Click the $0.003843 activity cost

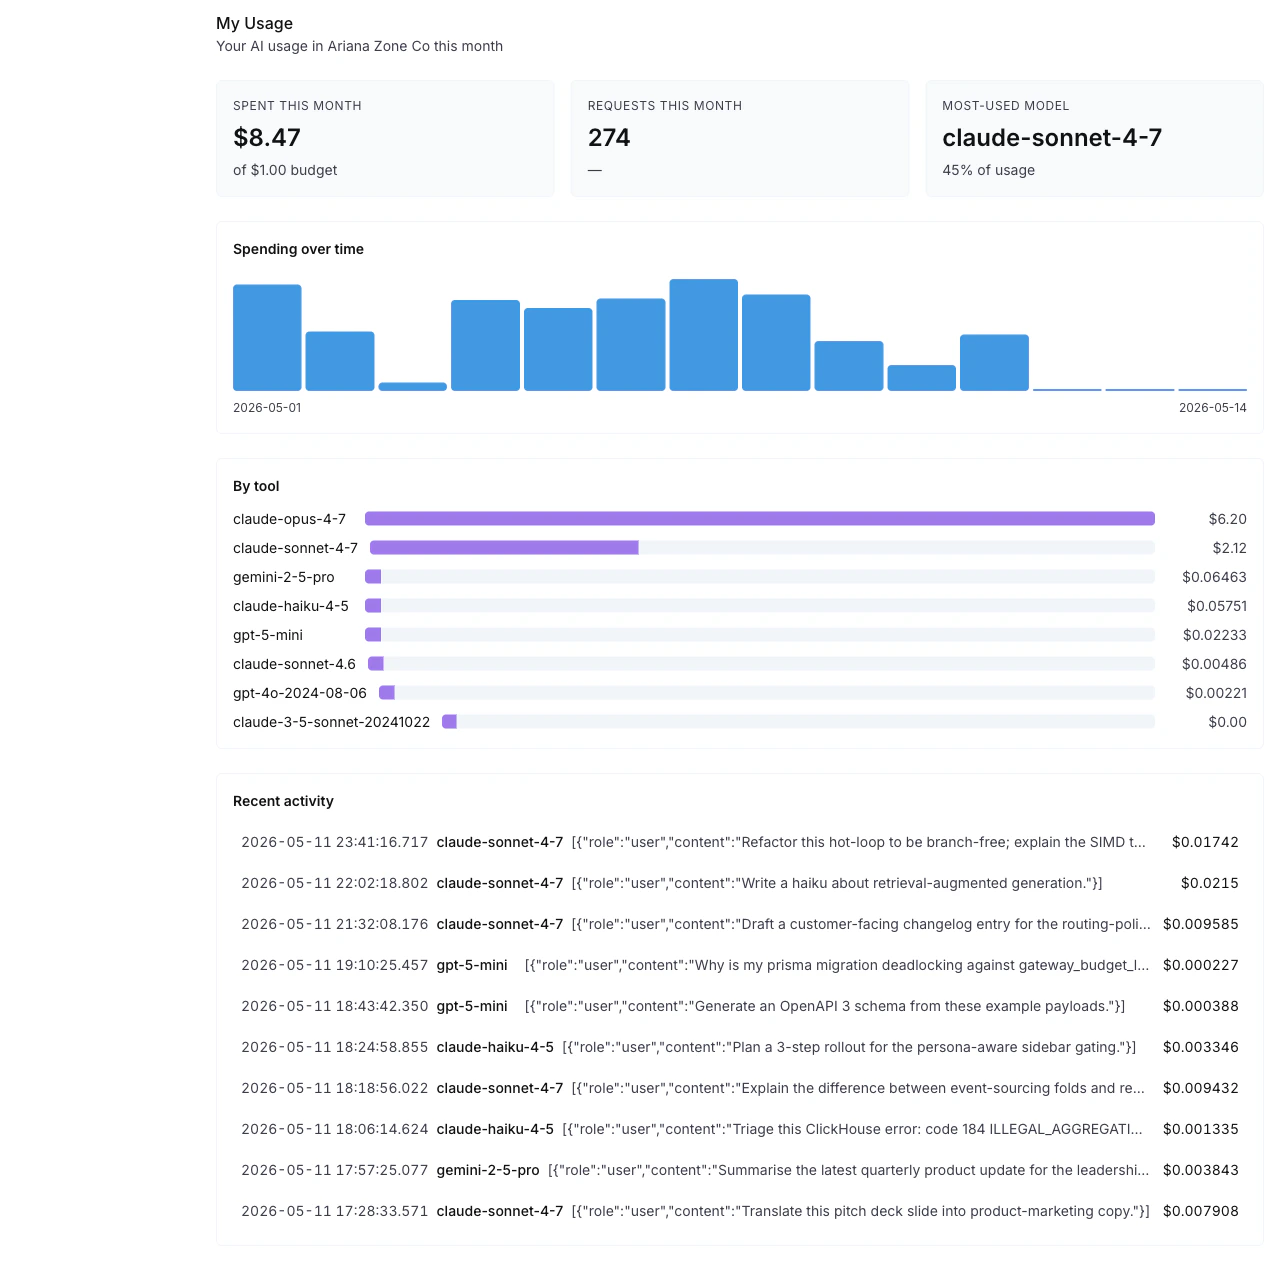tap(1201, 1170)
